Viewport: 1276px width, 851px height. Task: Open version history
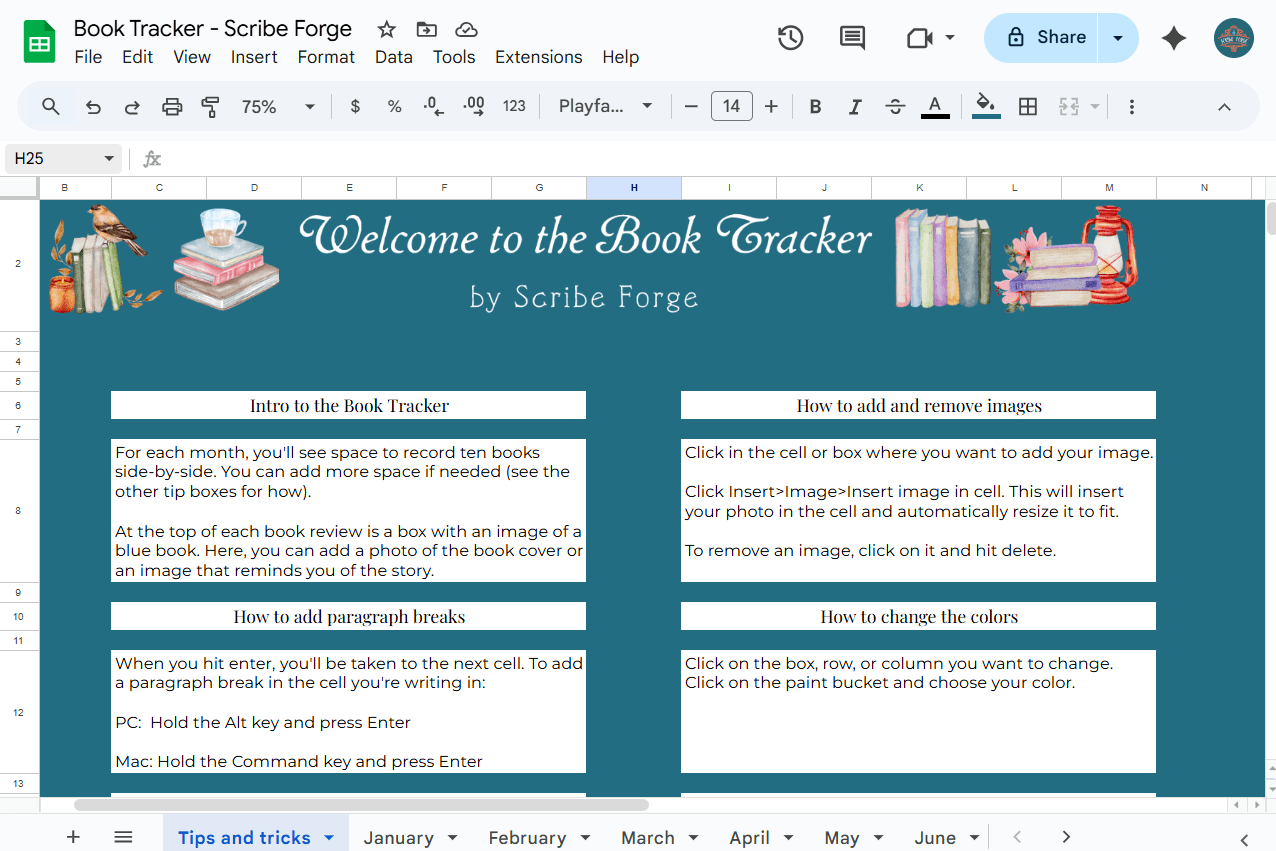[789, 37]
